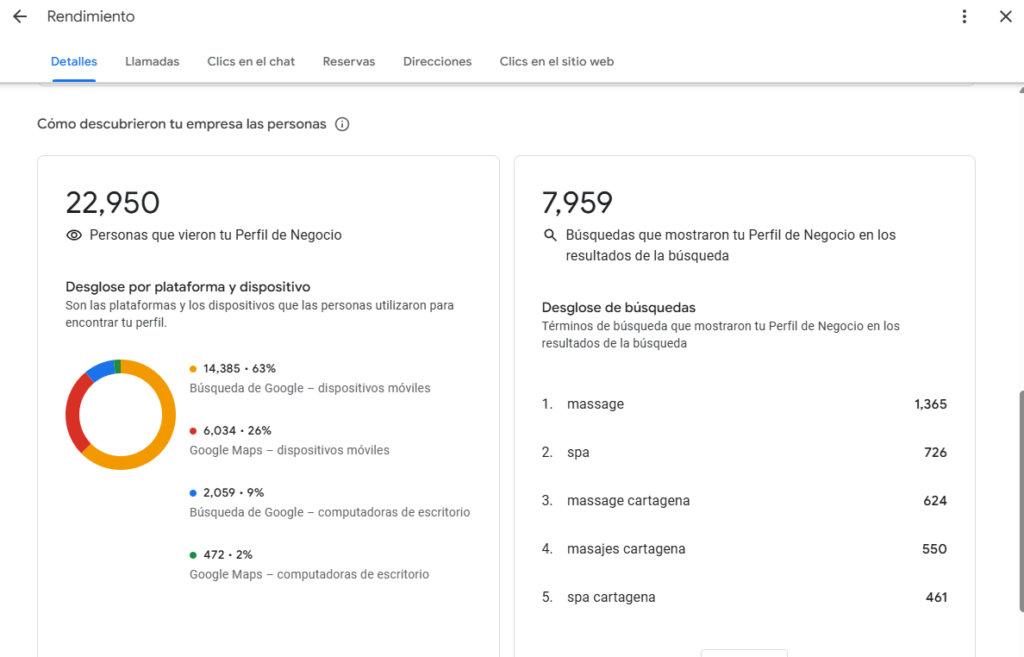Click the magnifying glass search icon
Image resolution: width=1024 pixels, height=657 pixels.
pos(550,235)
